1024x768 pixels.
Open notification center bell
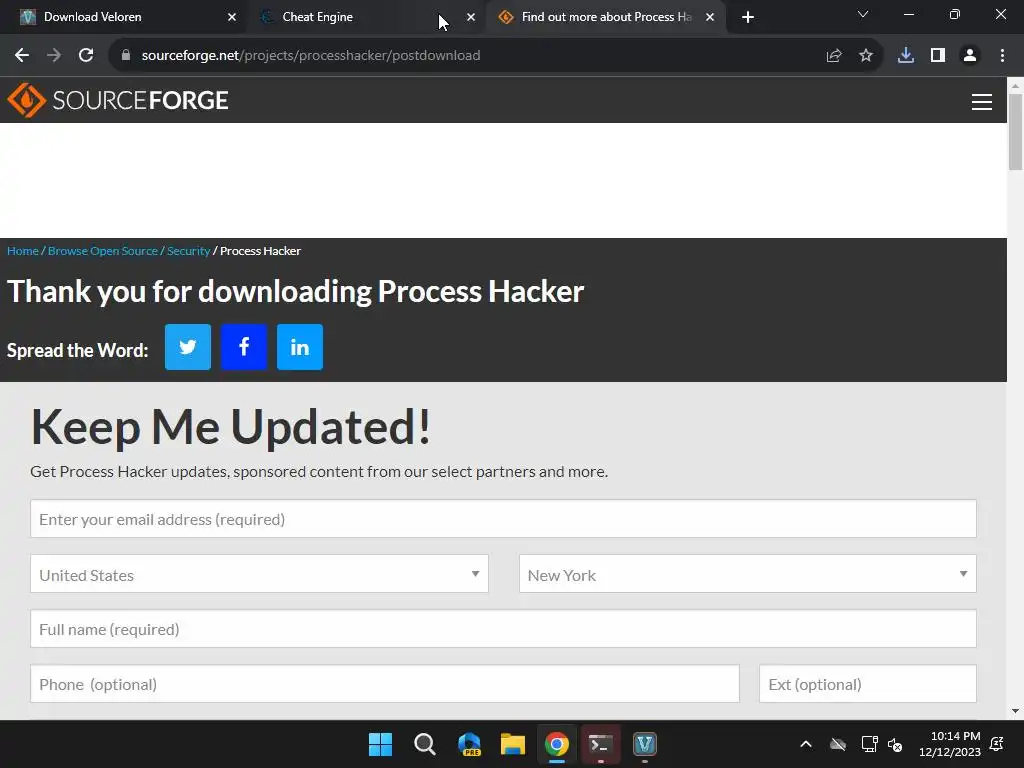click(x=997, y=744)
